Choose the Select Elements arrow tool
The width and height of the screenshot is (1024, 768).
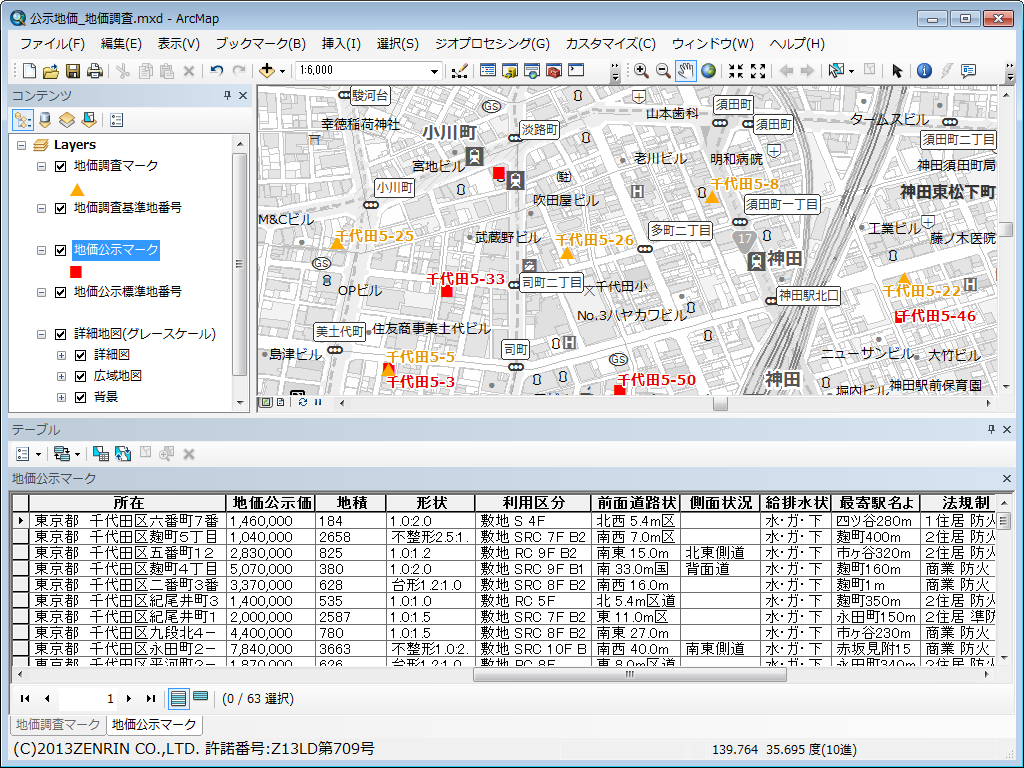(x=897, y=71)
